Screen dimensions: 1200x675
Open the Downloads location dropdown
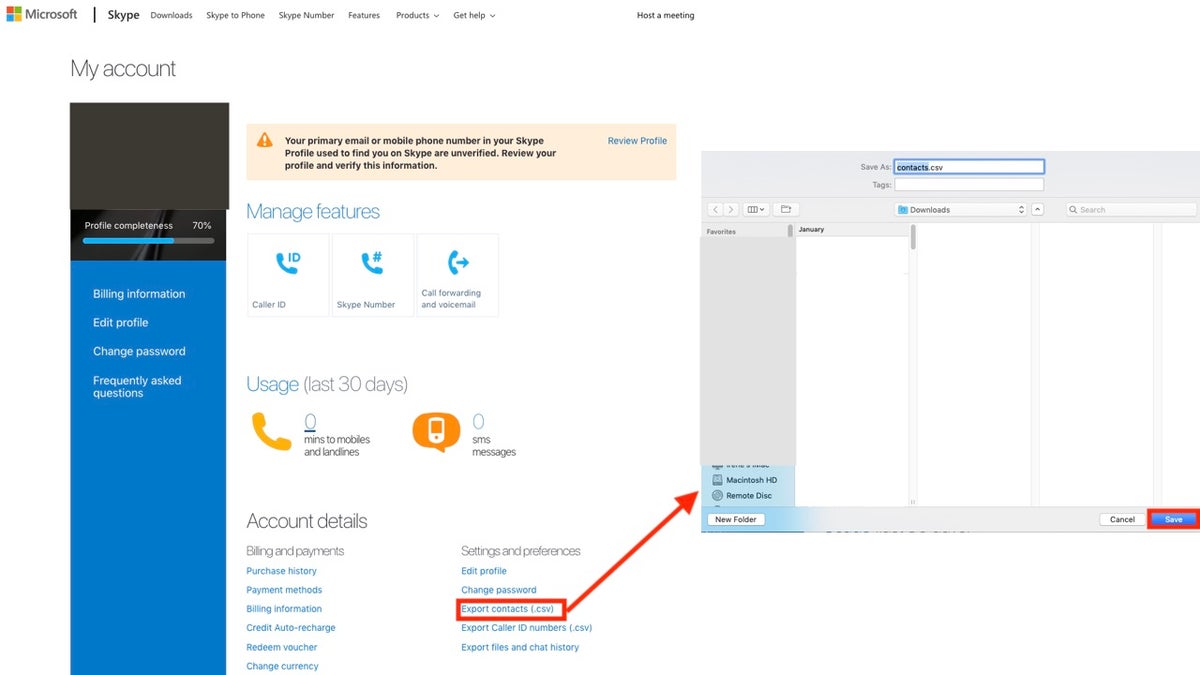960,209
